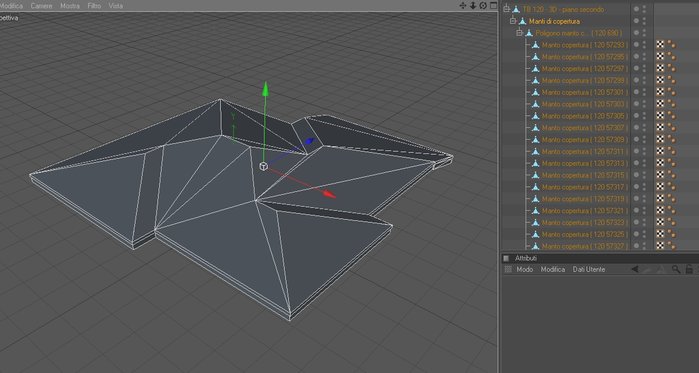Viewport: 699px width, 373px height.
Task: Click the green Y-axis arrow handle
Action: [265, 88]
